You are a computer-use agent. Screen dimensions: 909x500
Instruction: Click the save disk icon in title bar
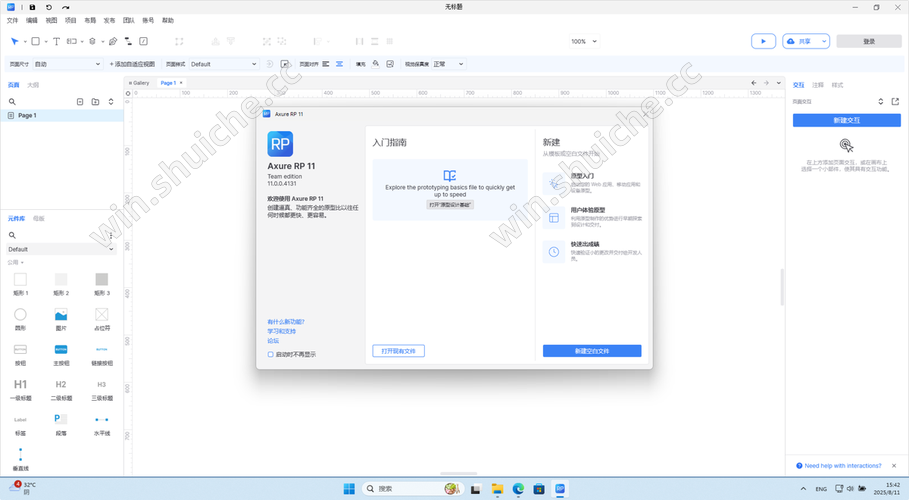(32, 7)
